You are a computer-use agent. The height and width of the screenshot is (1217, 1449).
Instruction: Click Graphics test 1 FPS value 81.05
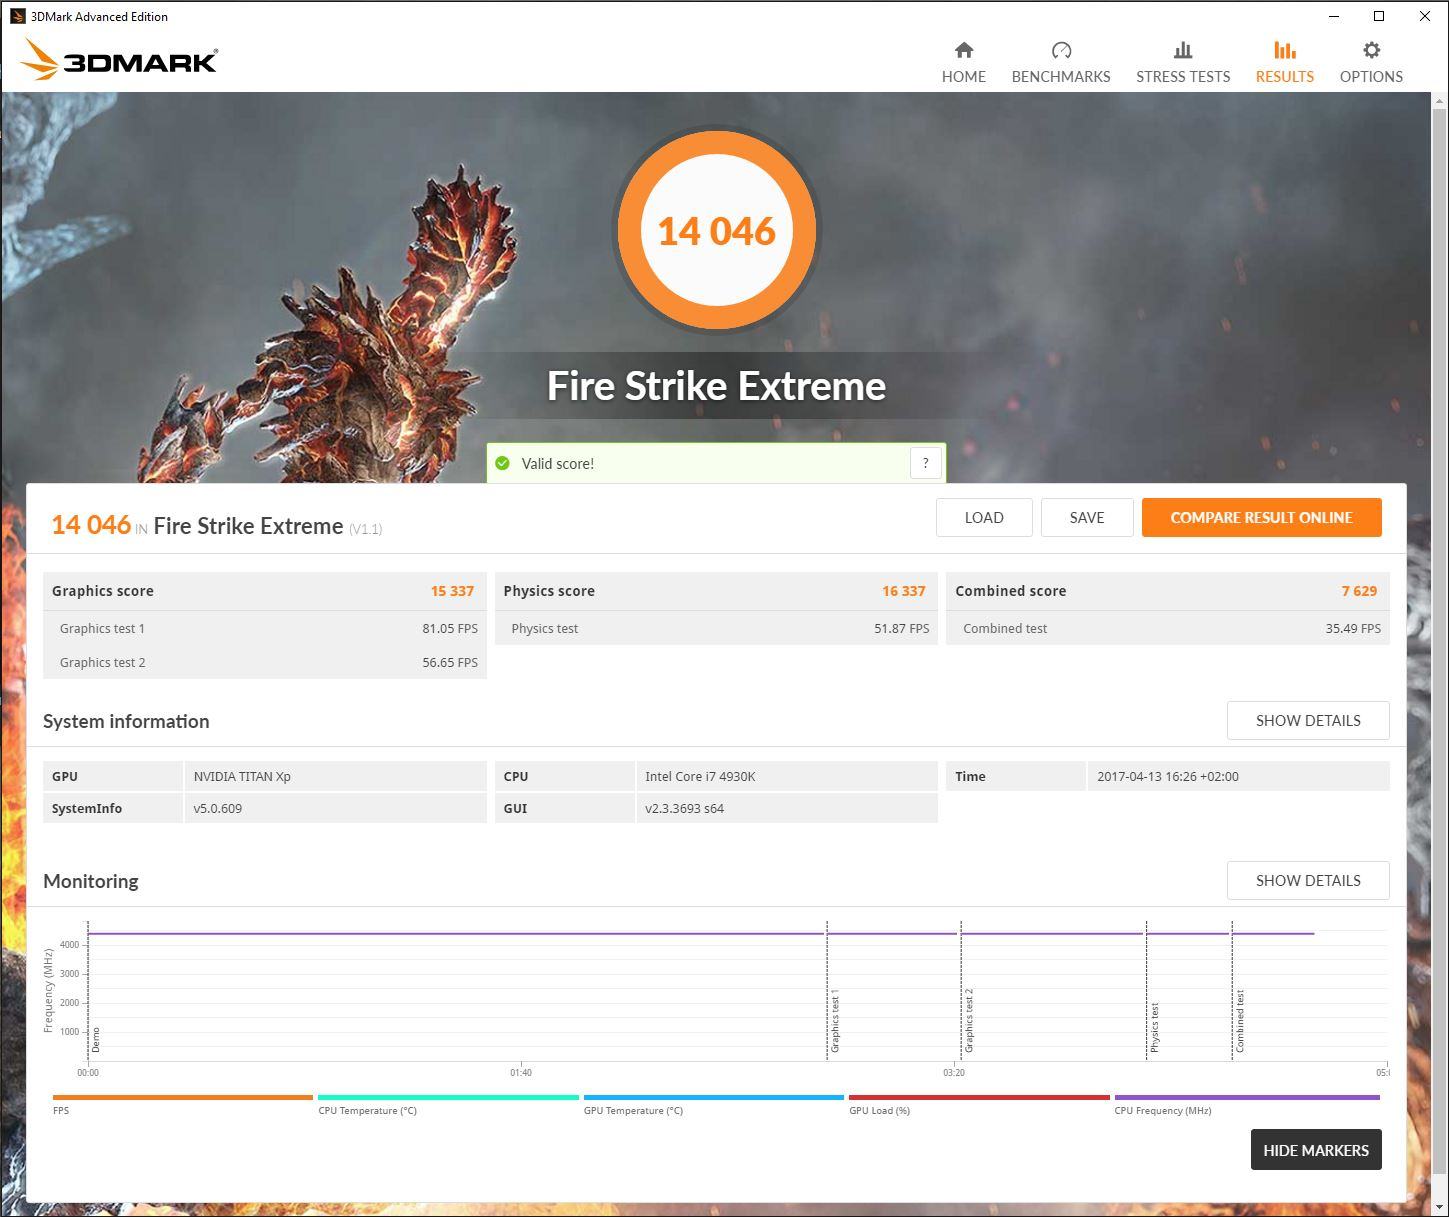click(450, 628)
